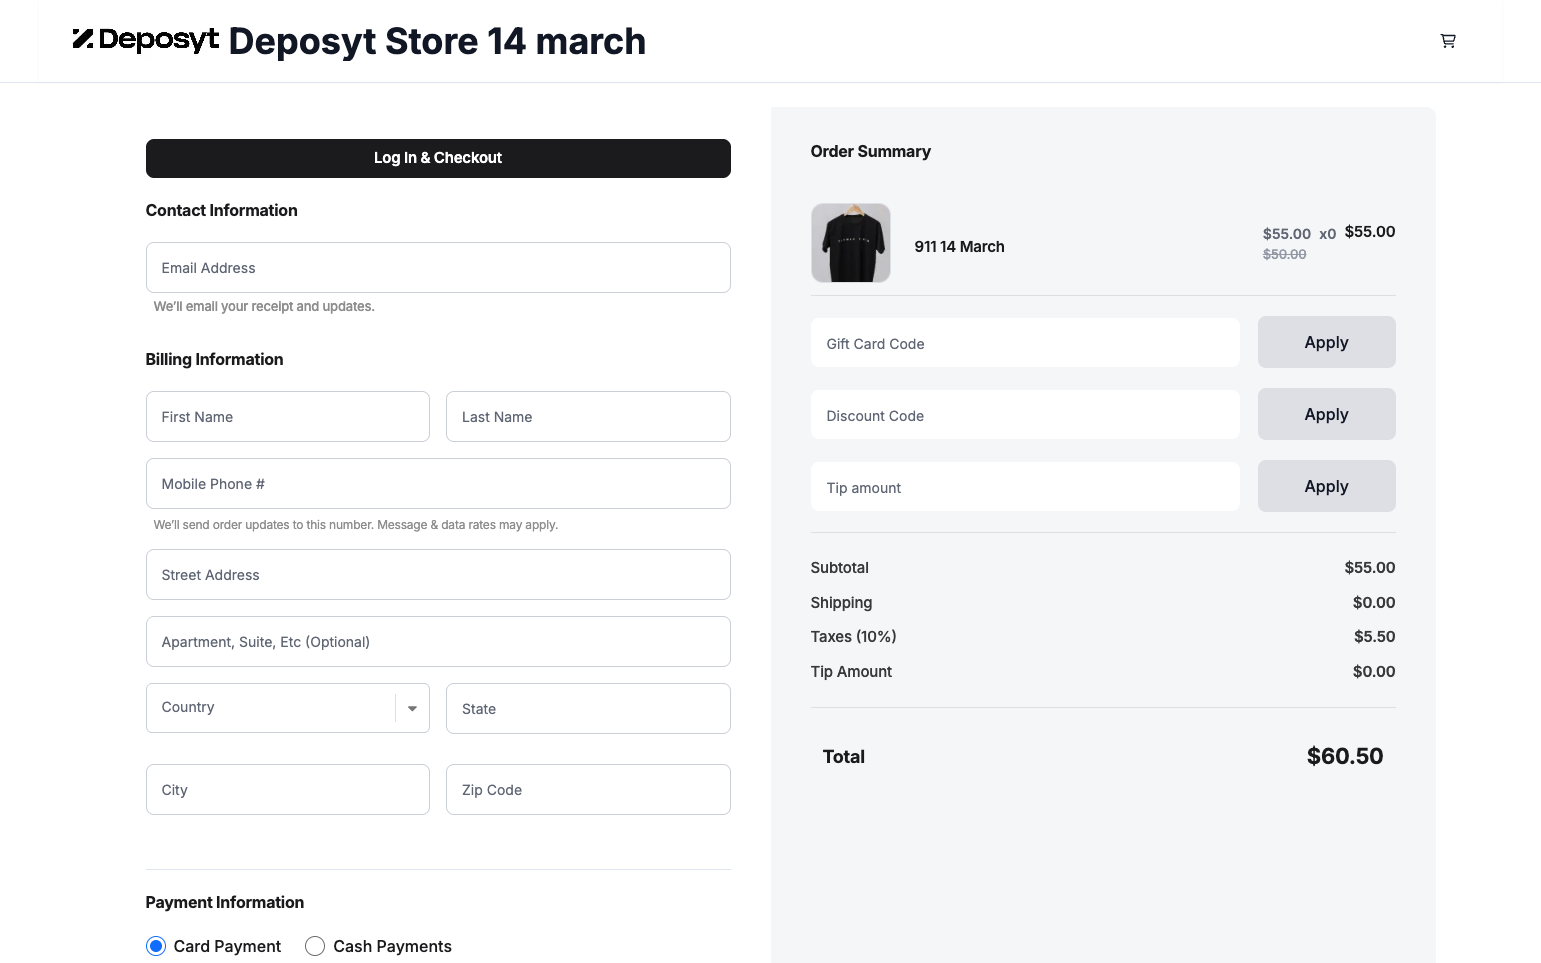The height and width of the screenshot is (963, 1541).
Task: Open the 911 14 March t-shirt thumbnail
Action: (850, 243)
